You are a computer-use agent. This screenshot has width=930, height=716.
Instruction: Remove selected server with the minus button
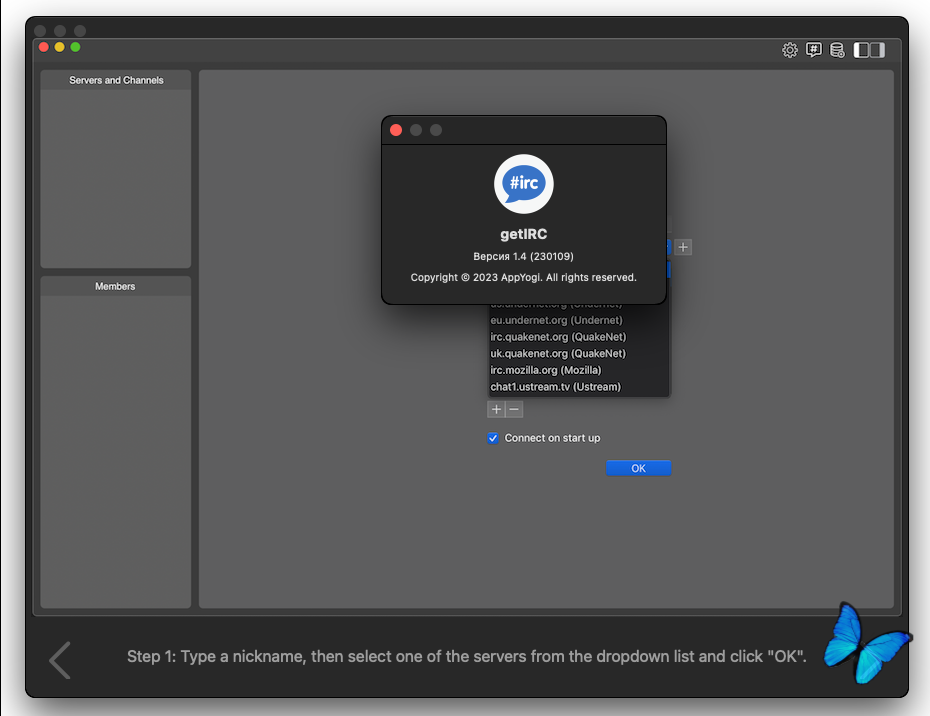pyautogui.click(x=514, y=409)
